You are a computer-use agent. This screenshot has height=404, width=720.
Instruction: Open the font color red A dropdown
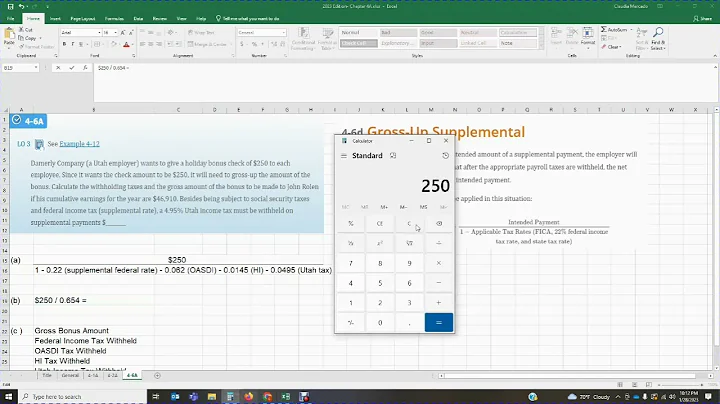point(132,45)
